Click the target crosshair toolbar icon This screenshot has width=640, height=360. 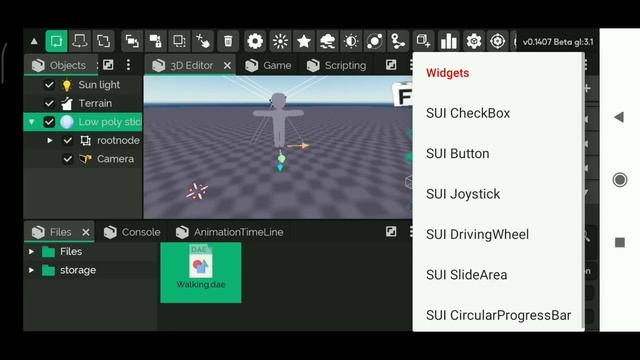pyautogui.click(x=498, y=41)
